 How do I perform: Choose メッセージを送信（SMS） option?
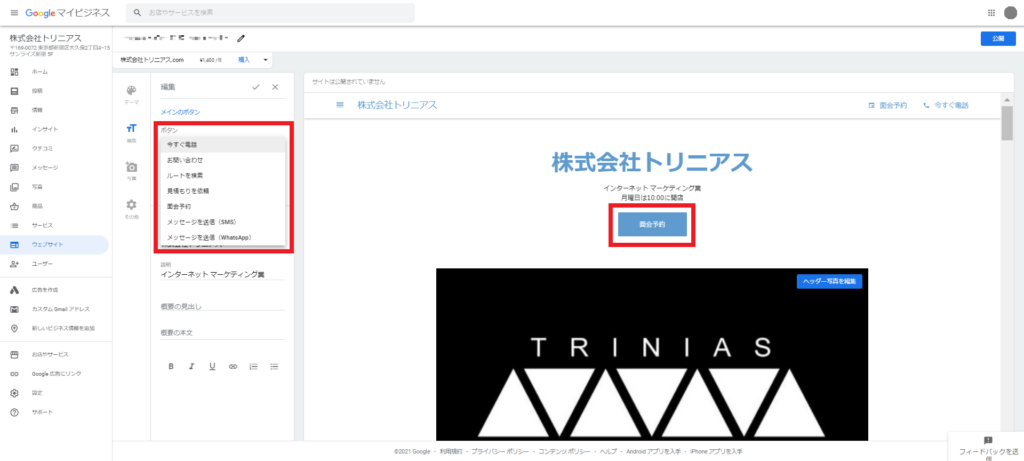point(223,222)
